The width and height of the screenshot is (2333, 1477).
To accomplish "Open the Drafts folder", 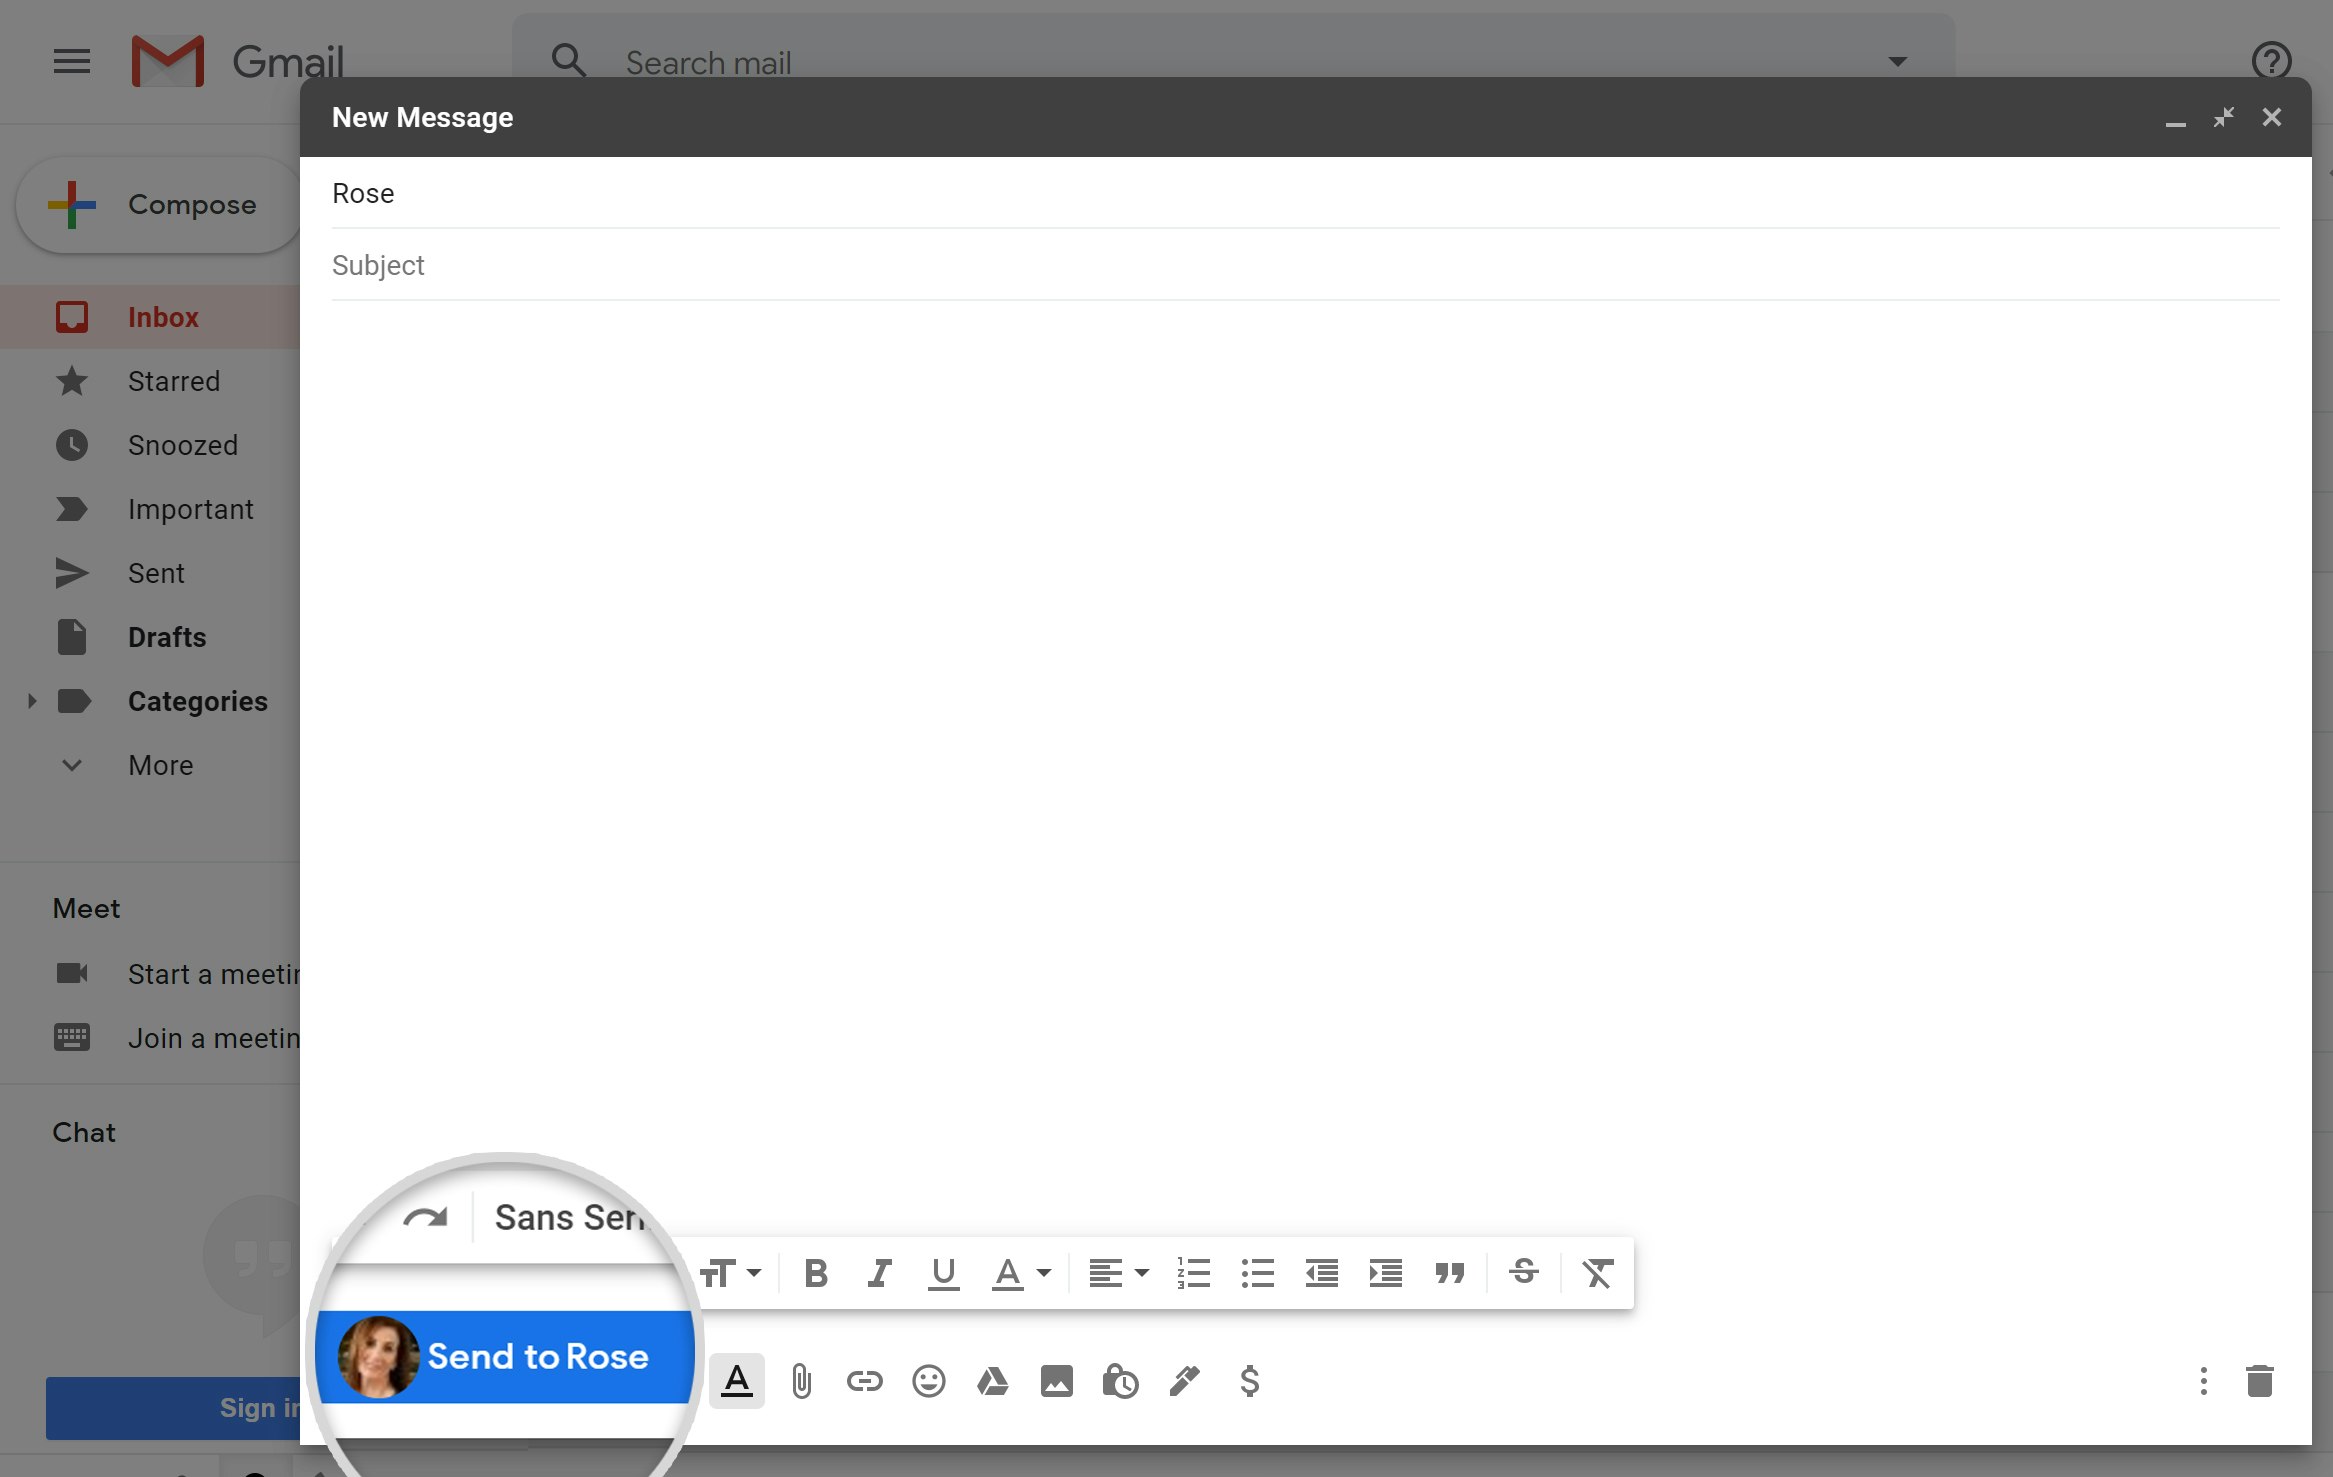I will [166, 637].
